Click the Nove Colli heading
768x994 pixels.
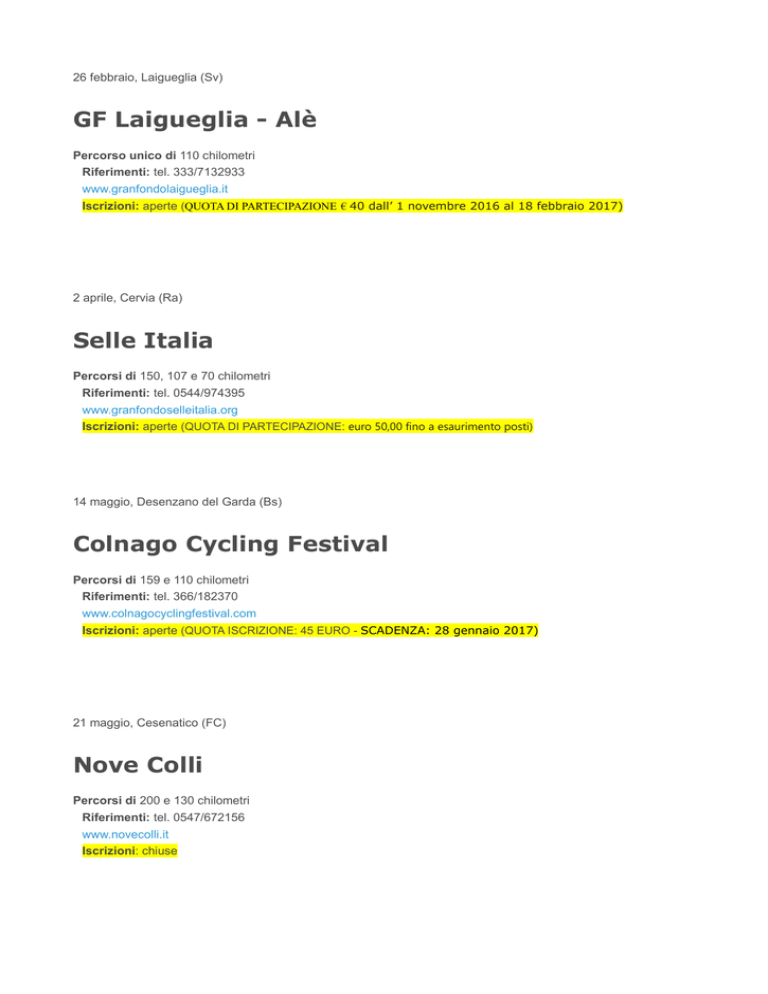point(138,765)
